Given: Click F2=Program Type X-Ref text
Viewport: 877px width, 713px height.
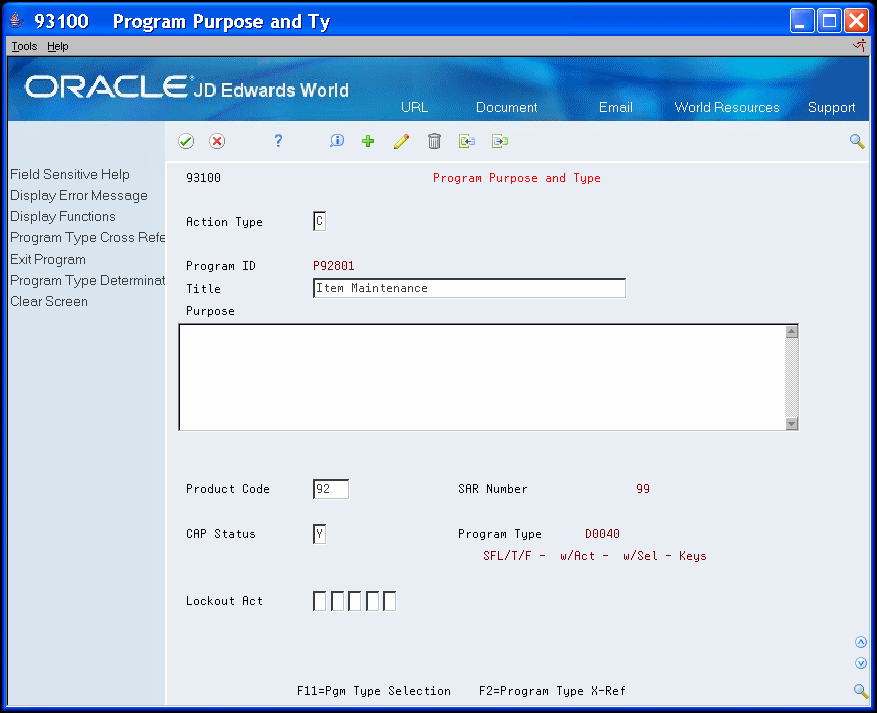Looking at the screenshot, I should tap(552, 691).
